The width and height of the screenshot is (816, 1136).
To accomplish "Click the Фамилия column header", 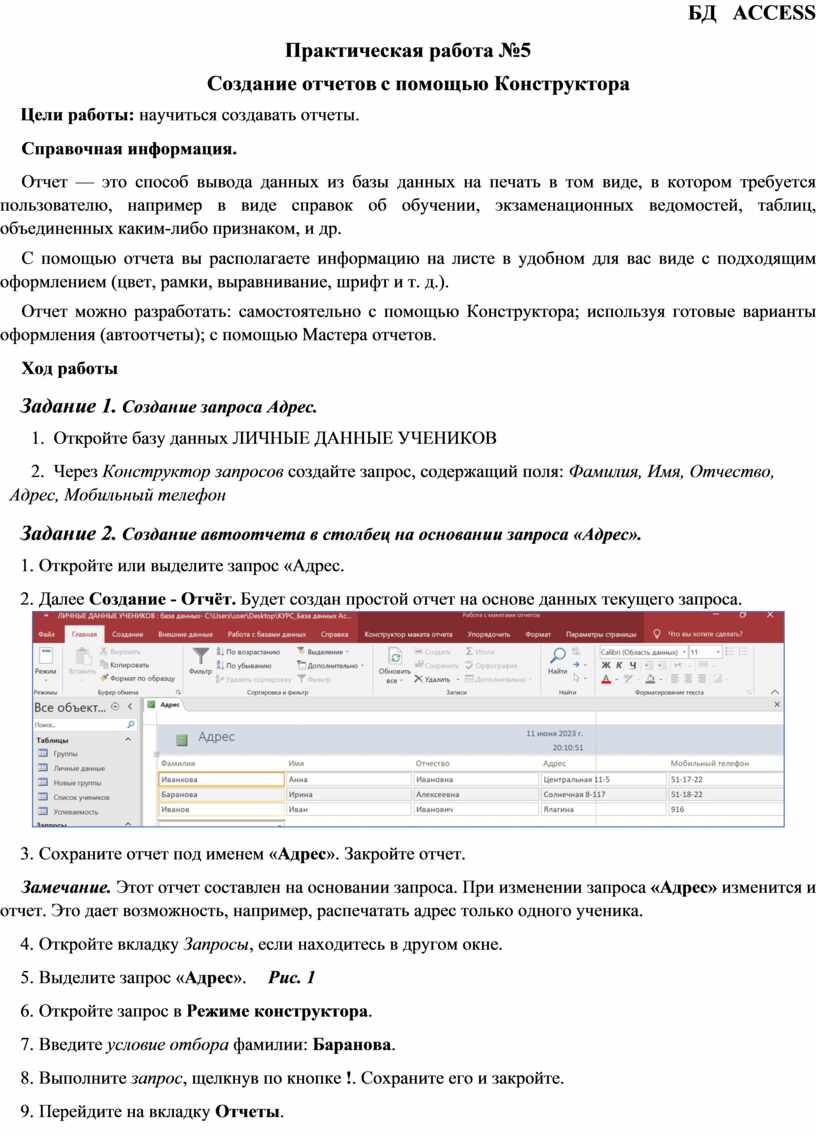I will click(178, 763).
